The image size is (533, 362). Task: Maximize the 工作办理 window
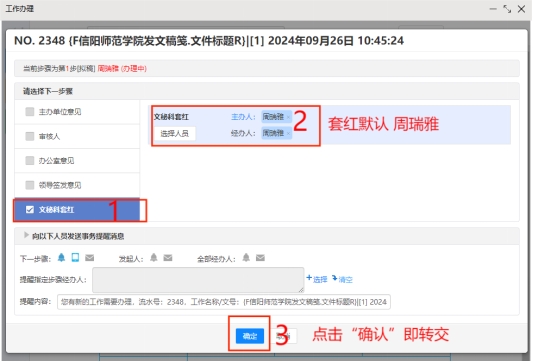click(507, 9)
